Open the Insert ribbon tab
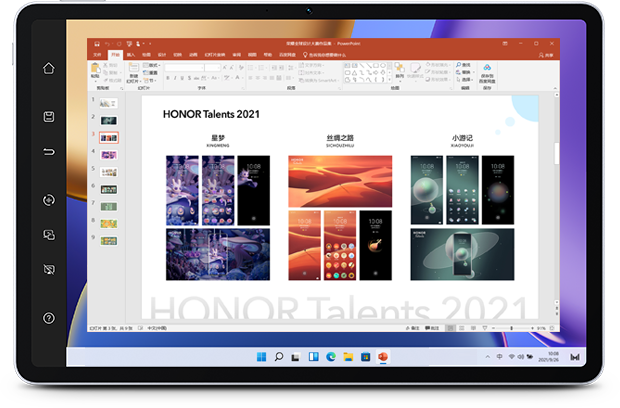Screen dimensions: 620x408 tap(131, 55)
